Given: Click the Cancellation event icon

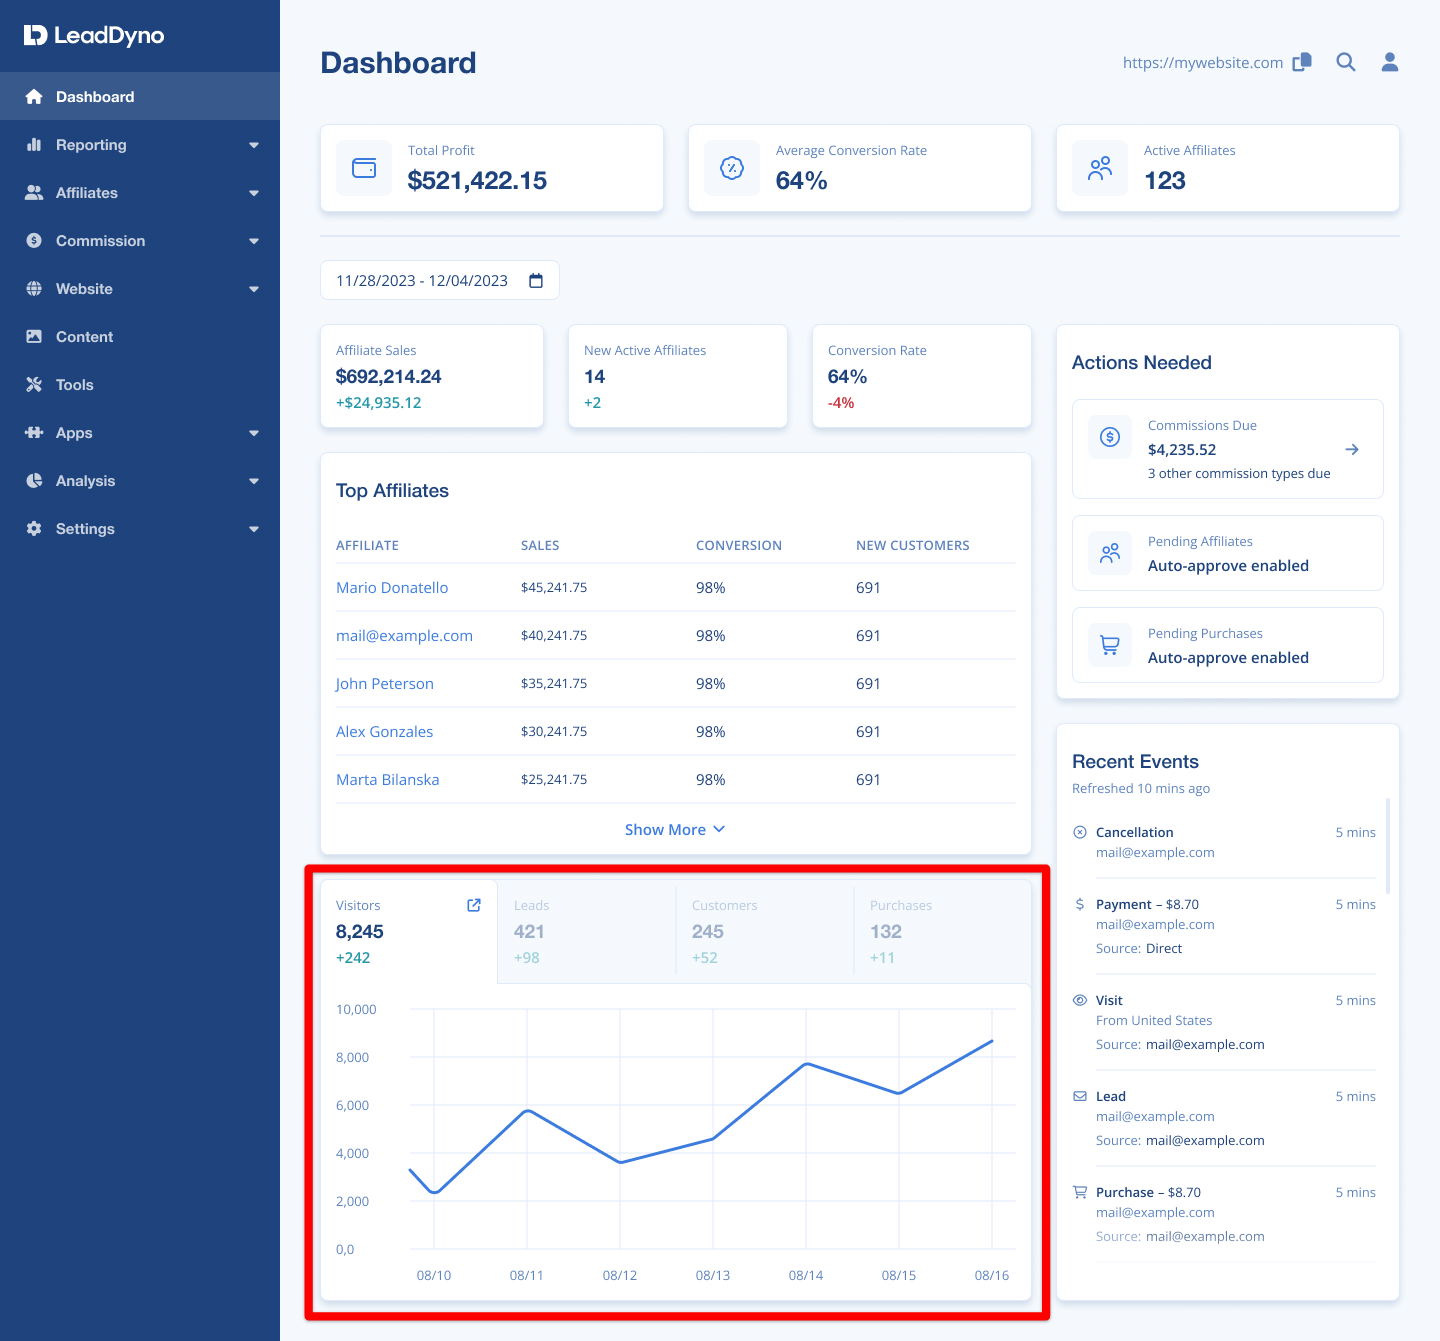Looking at the screenshot, I should 1080,832.
